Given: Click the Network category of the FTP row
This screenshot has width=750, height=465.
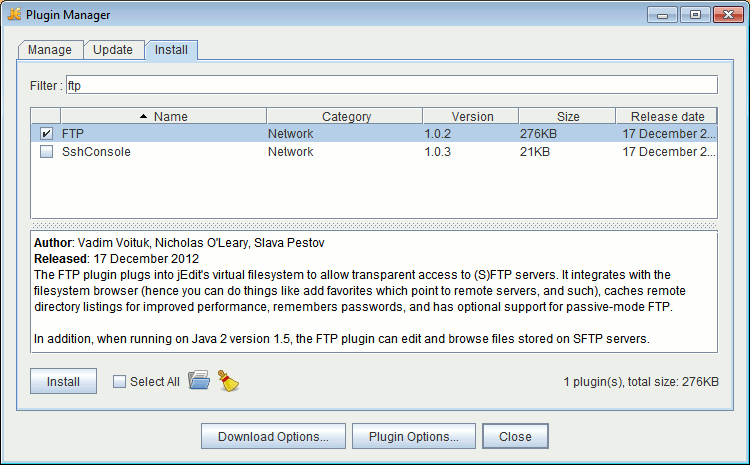Looking at the screenshot, I should pos(290,133).
